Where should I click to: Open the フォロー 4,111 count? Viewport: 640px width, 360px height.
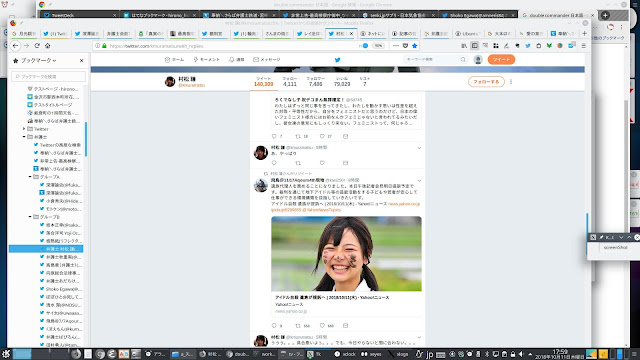[289, 82]
